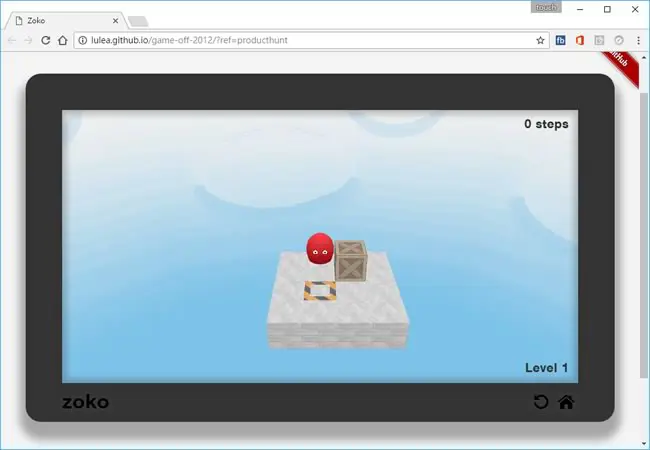Open the browser home page icon
The height and width of the screenshot is (450, 650).
[63, 40]
